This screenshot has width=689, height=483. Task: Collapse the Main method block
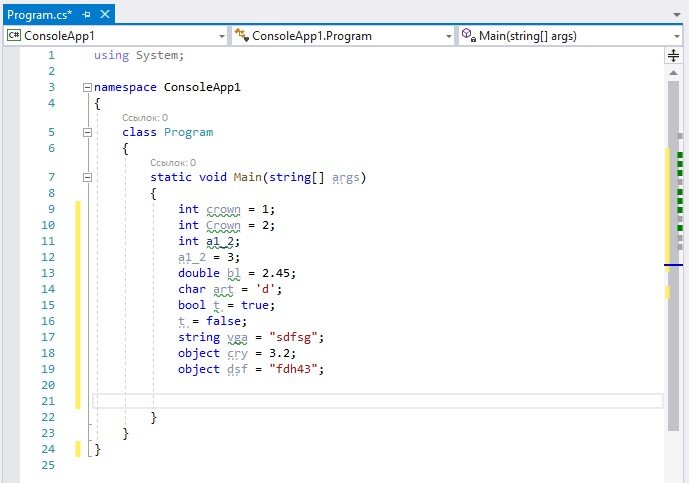pyautogui.click(x=87, y=177)
